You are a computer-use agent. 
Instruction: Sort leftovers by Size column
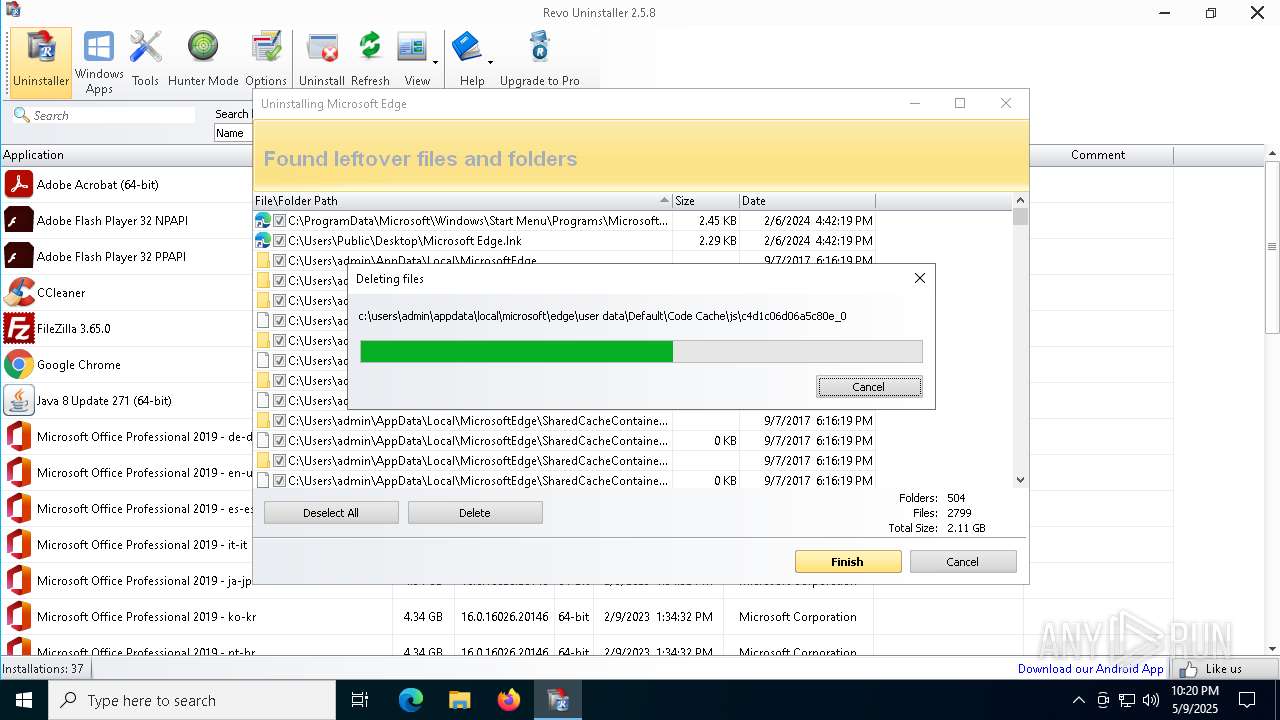(705, 201)
